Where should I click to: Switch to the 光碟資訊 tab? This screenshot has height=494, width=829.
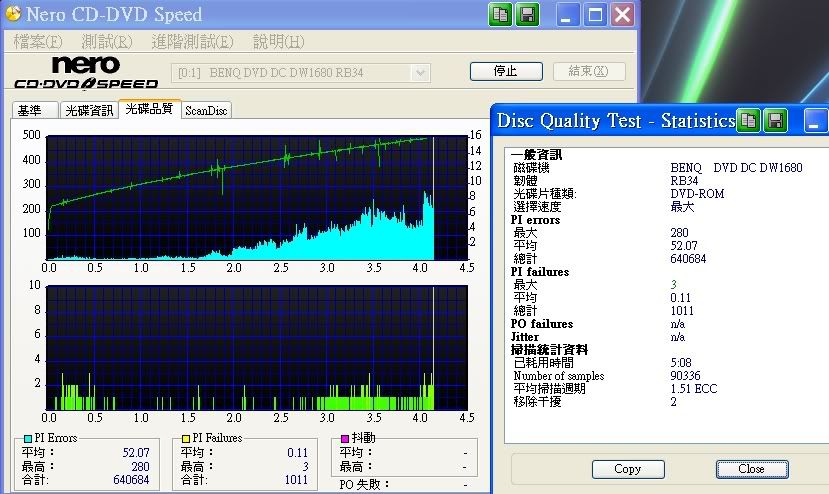(x=89, y=110)
